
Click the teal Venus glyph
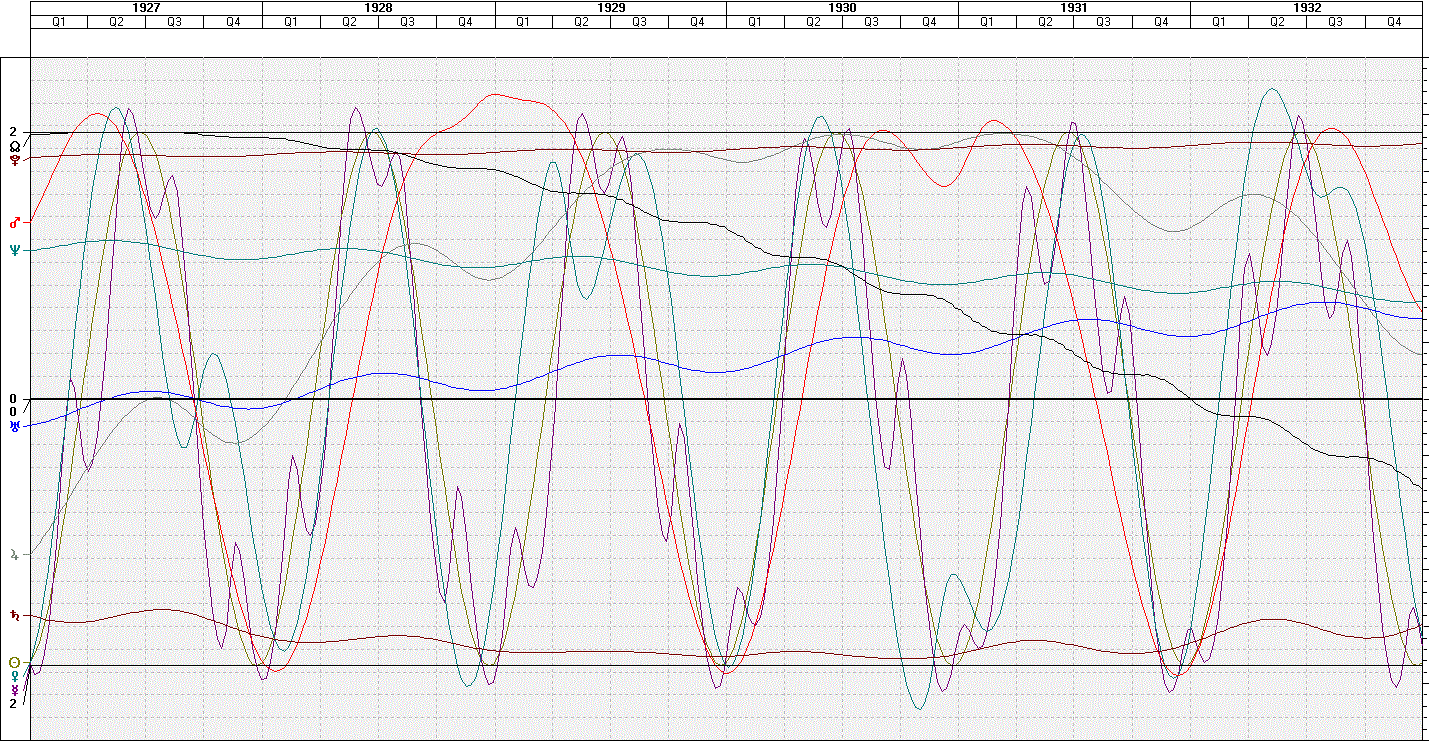pos(14,676)
